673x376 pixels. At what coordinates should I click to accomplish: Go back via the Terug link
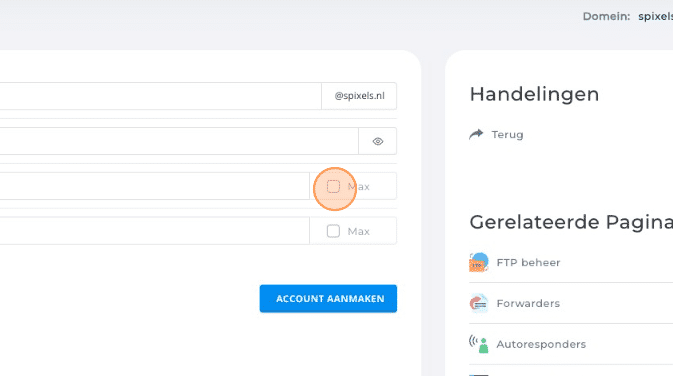pos(507,135)
